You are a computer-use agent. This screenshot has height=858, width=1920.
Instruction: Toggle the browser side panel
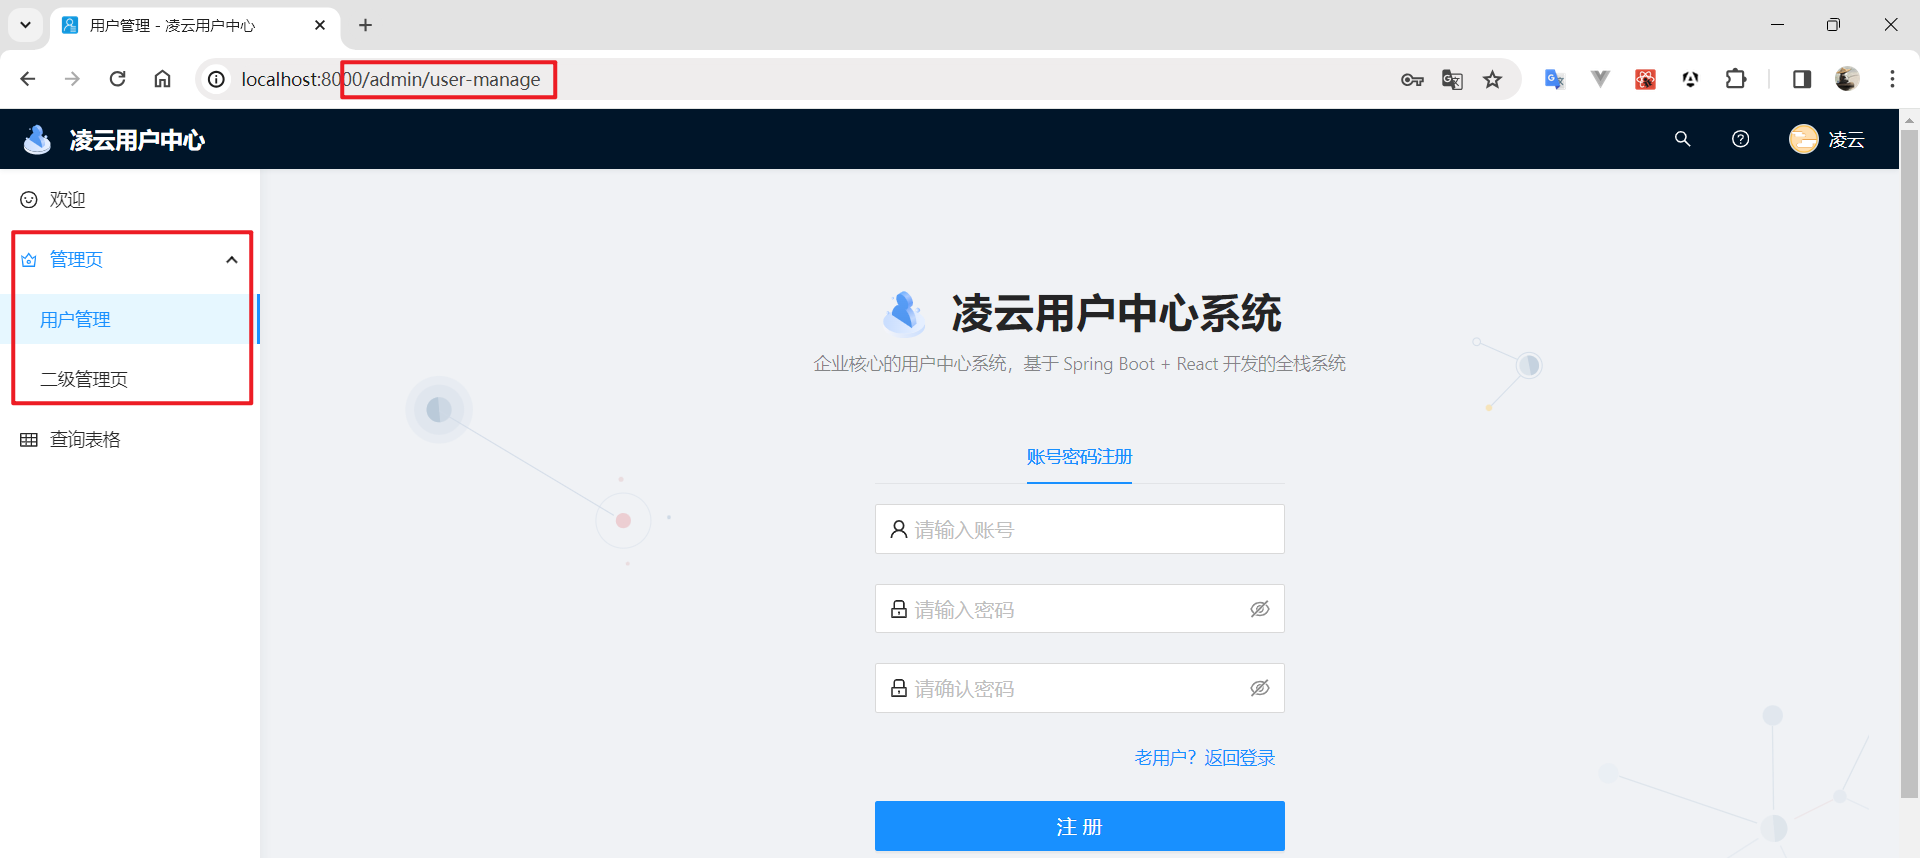coord(1801,79)
